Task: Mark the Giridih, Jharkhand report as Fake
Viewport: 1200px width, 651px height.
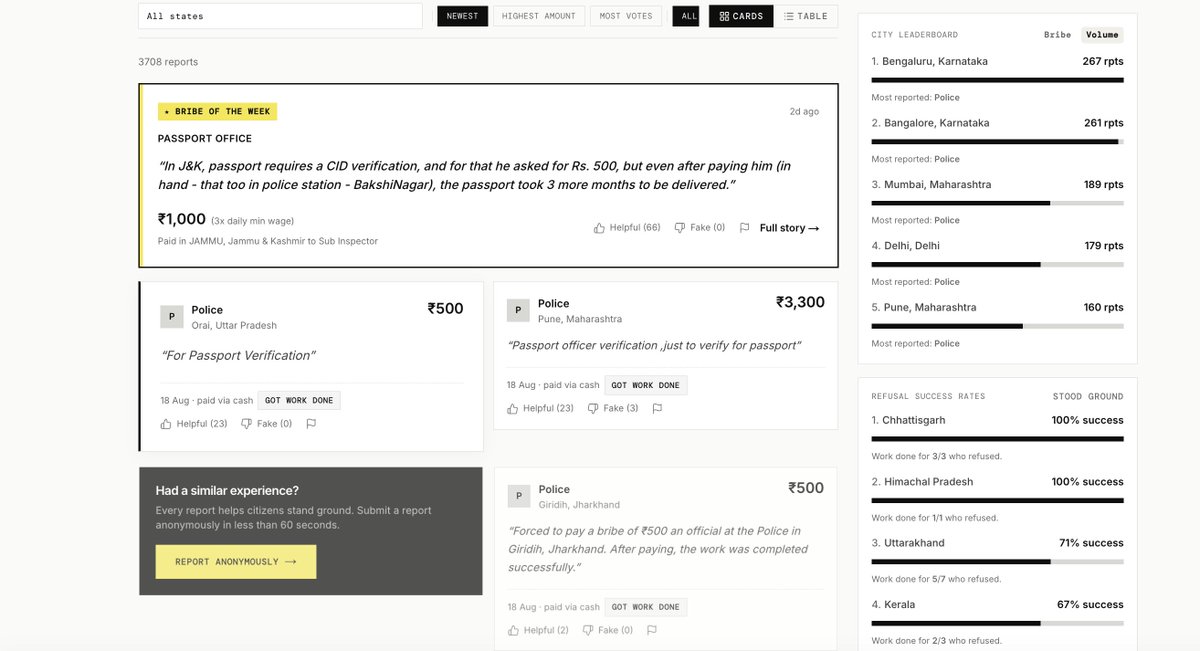Action: click(607, 630)
